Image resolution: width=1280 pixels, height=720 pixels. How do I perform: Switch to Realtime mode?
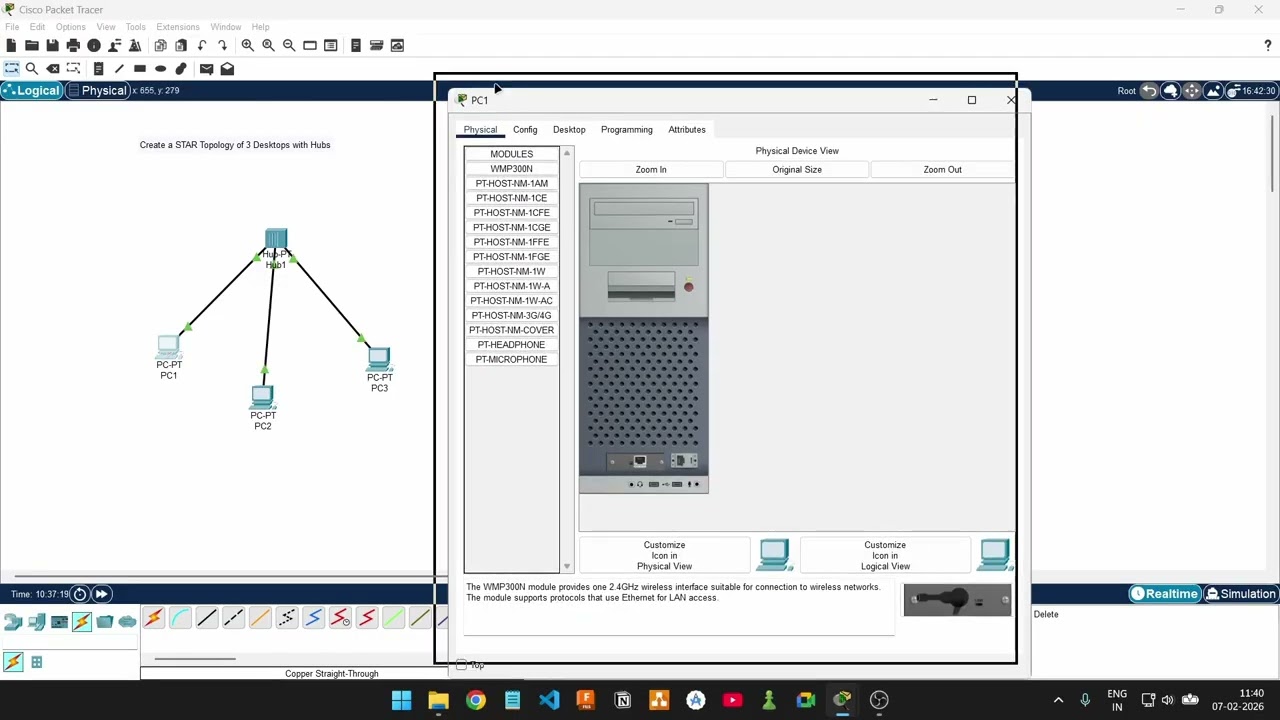[x=1164, y=594]
